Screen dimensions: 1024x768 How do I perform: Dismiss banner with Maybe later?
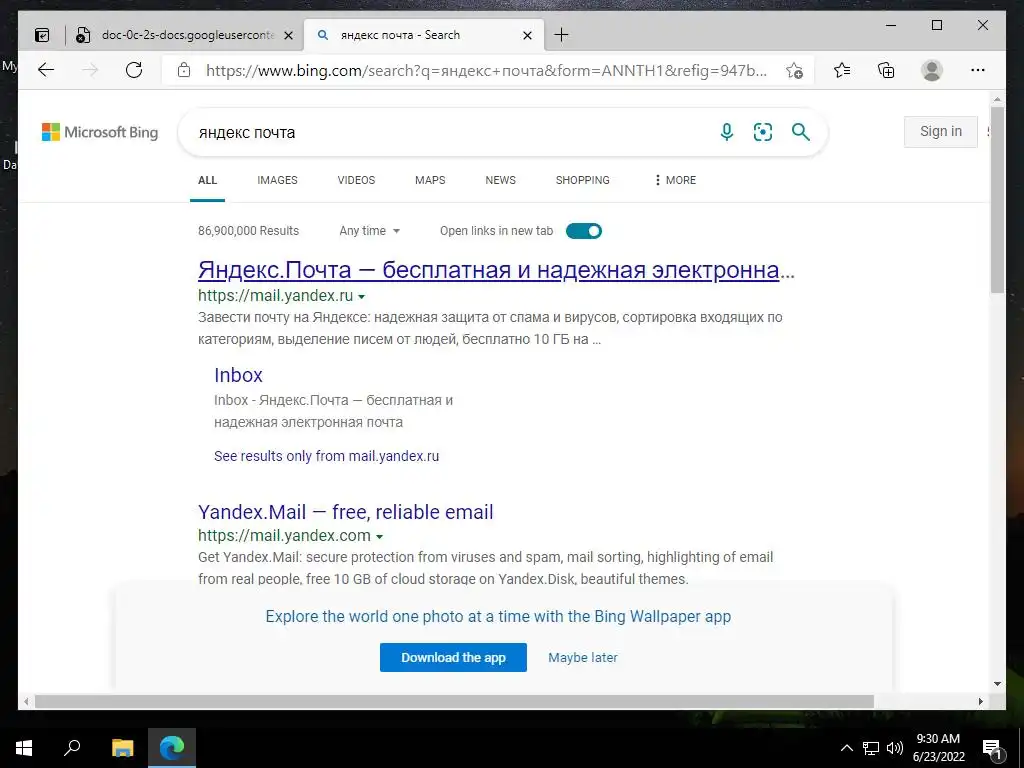coord(583,658)
